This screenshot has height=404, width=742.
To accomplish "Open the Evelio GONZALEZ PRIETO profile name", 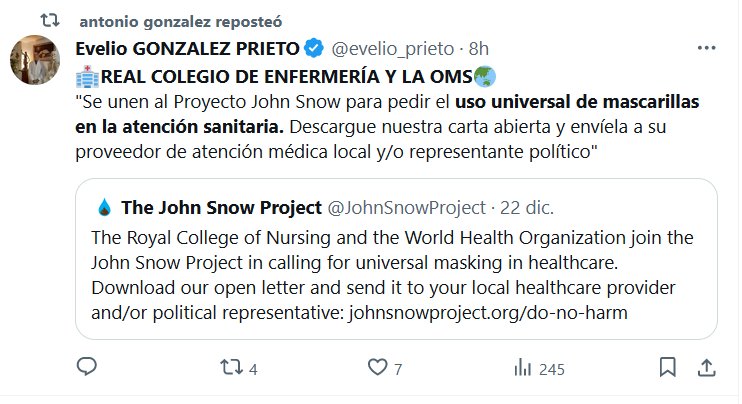I will click(x=187, y=49).
